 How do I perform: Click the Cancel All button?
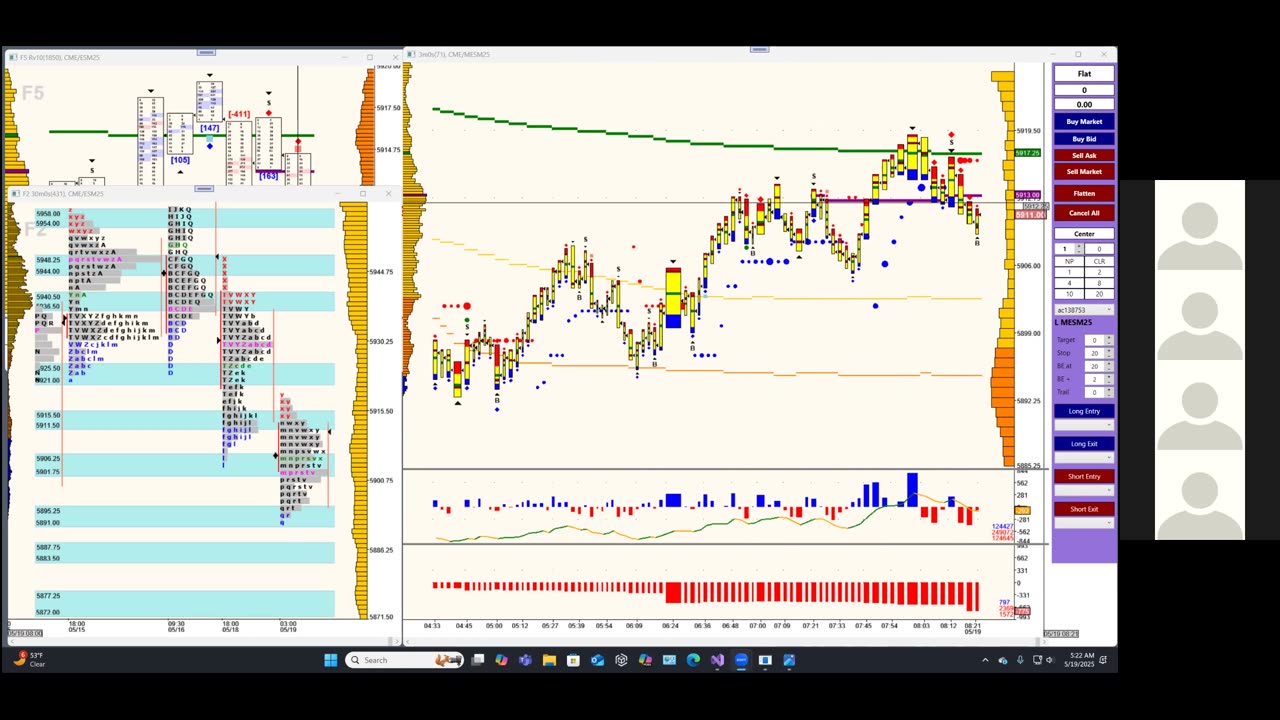tap(1084, 213)
